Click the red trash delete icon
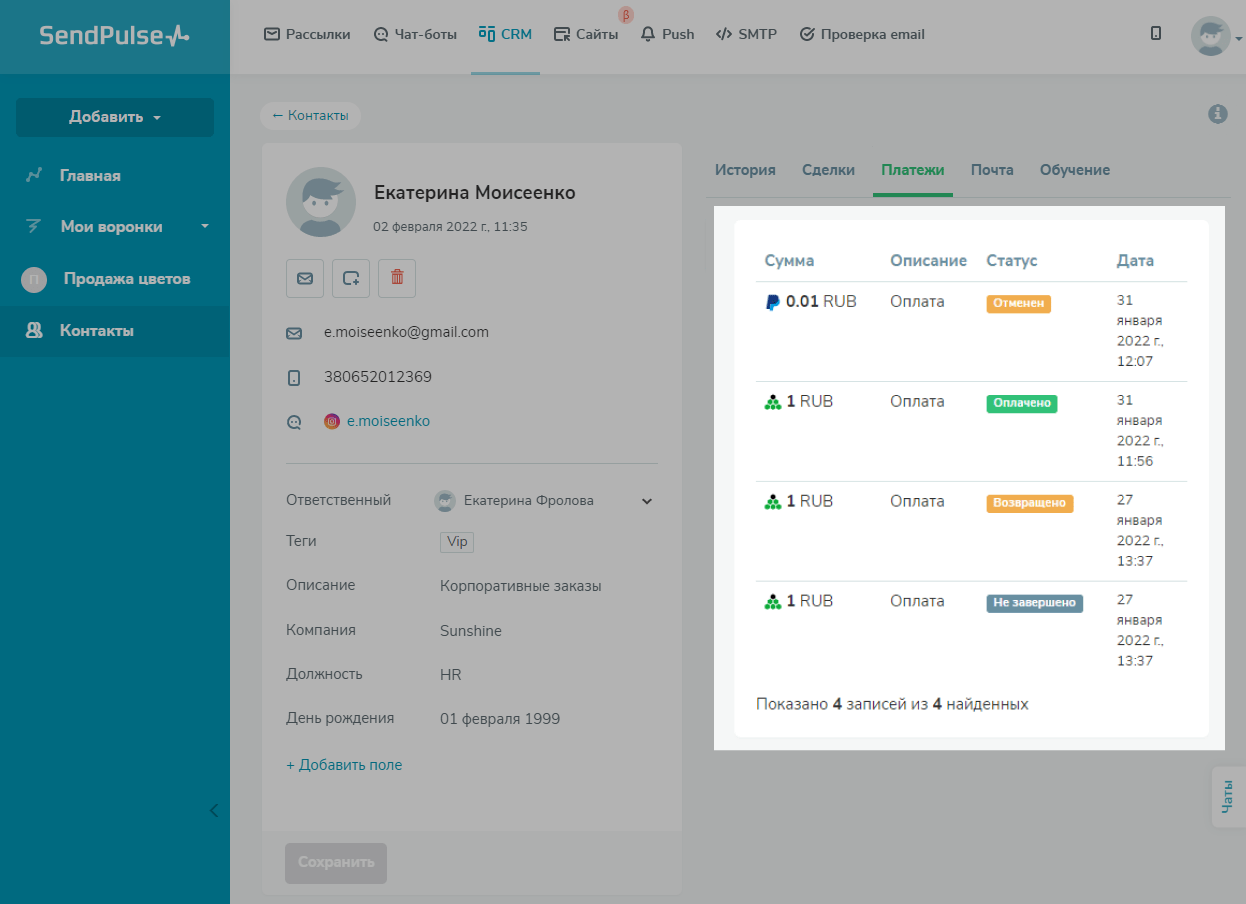 pos(397,279)
